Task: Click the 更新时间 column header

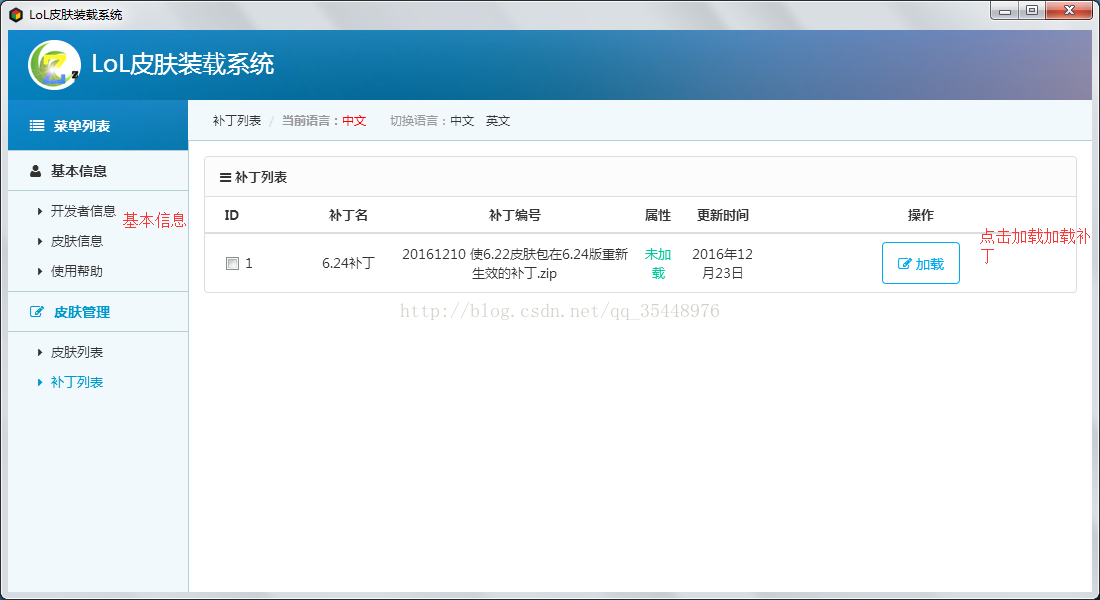Action: (x=723, y=215)
